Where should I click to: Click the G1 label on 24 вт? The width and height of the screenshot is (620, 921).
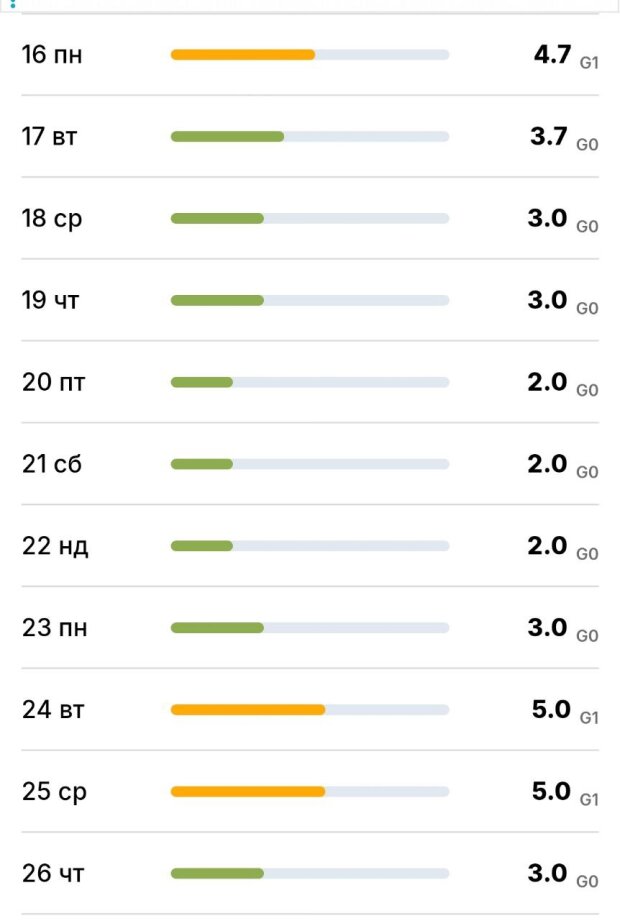pyautogui.click(x=589, y=718)
